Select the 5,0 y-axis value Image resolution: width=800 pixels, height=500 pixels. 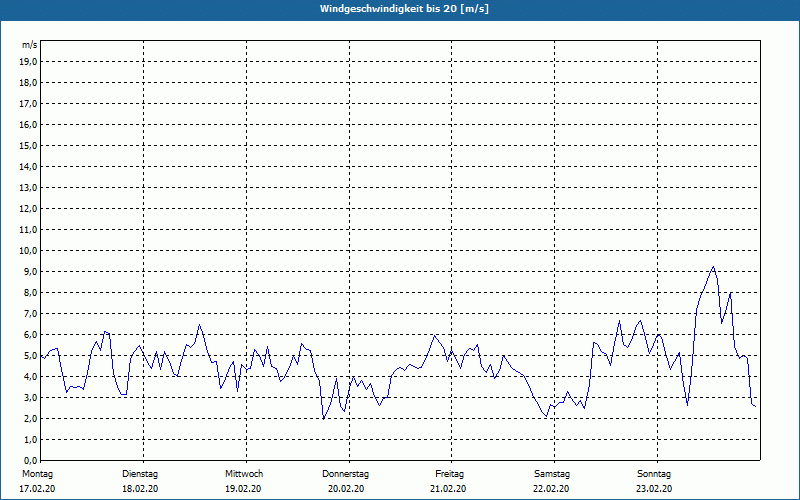click(30, 356)
